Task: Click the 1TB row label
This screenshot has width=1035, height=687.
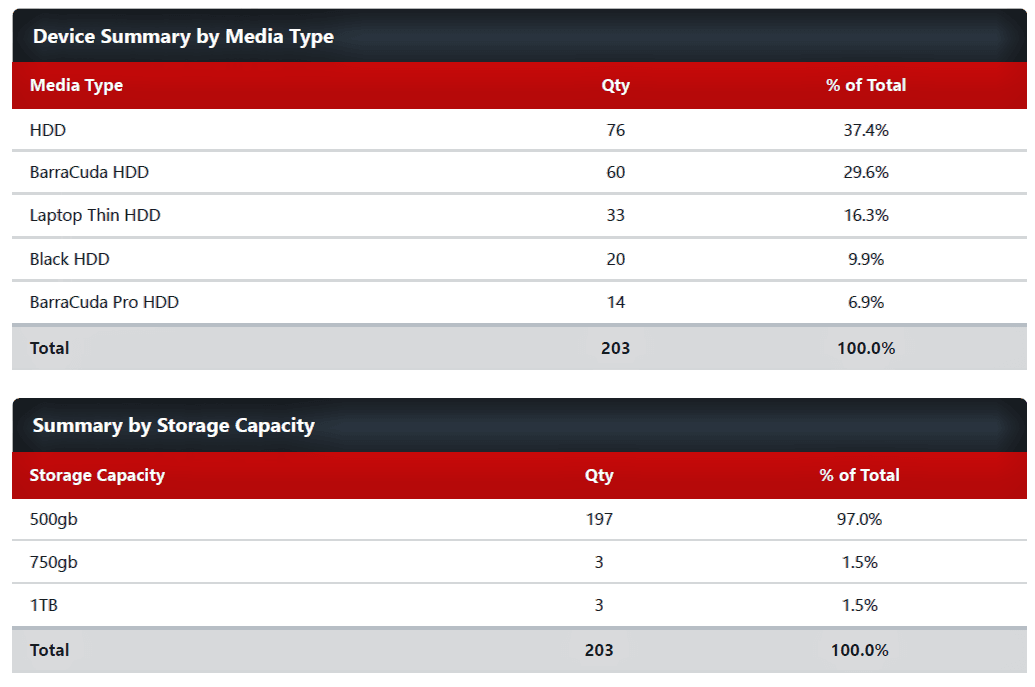Action: tap(44, 605)
